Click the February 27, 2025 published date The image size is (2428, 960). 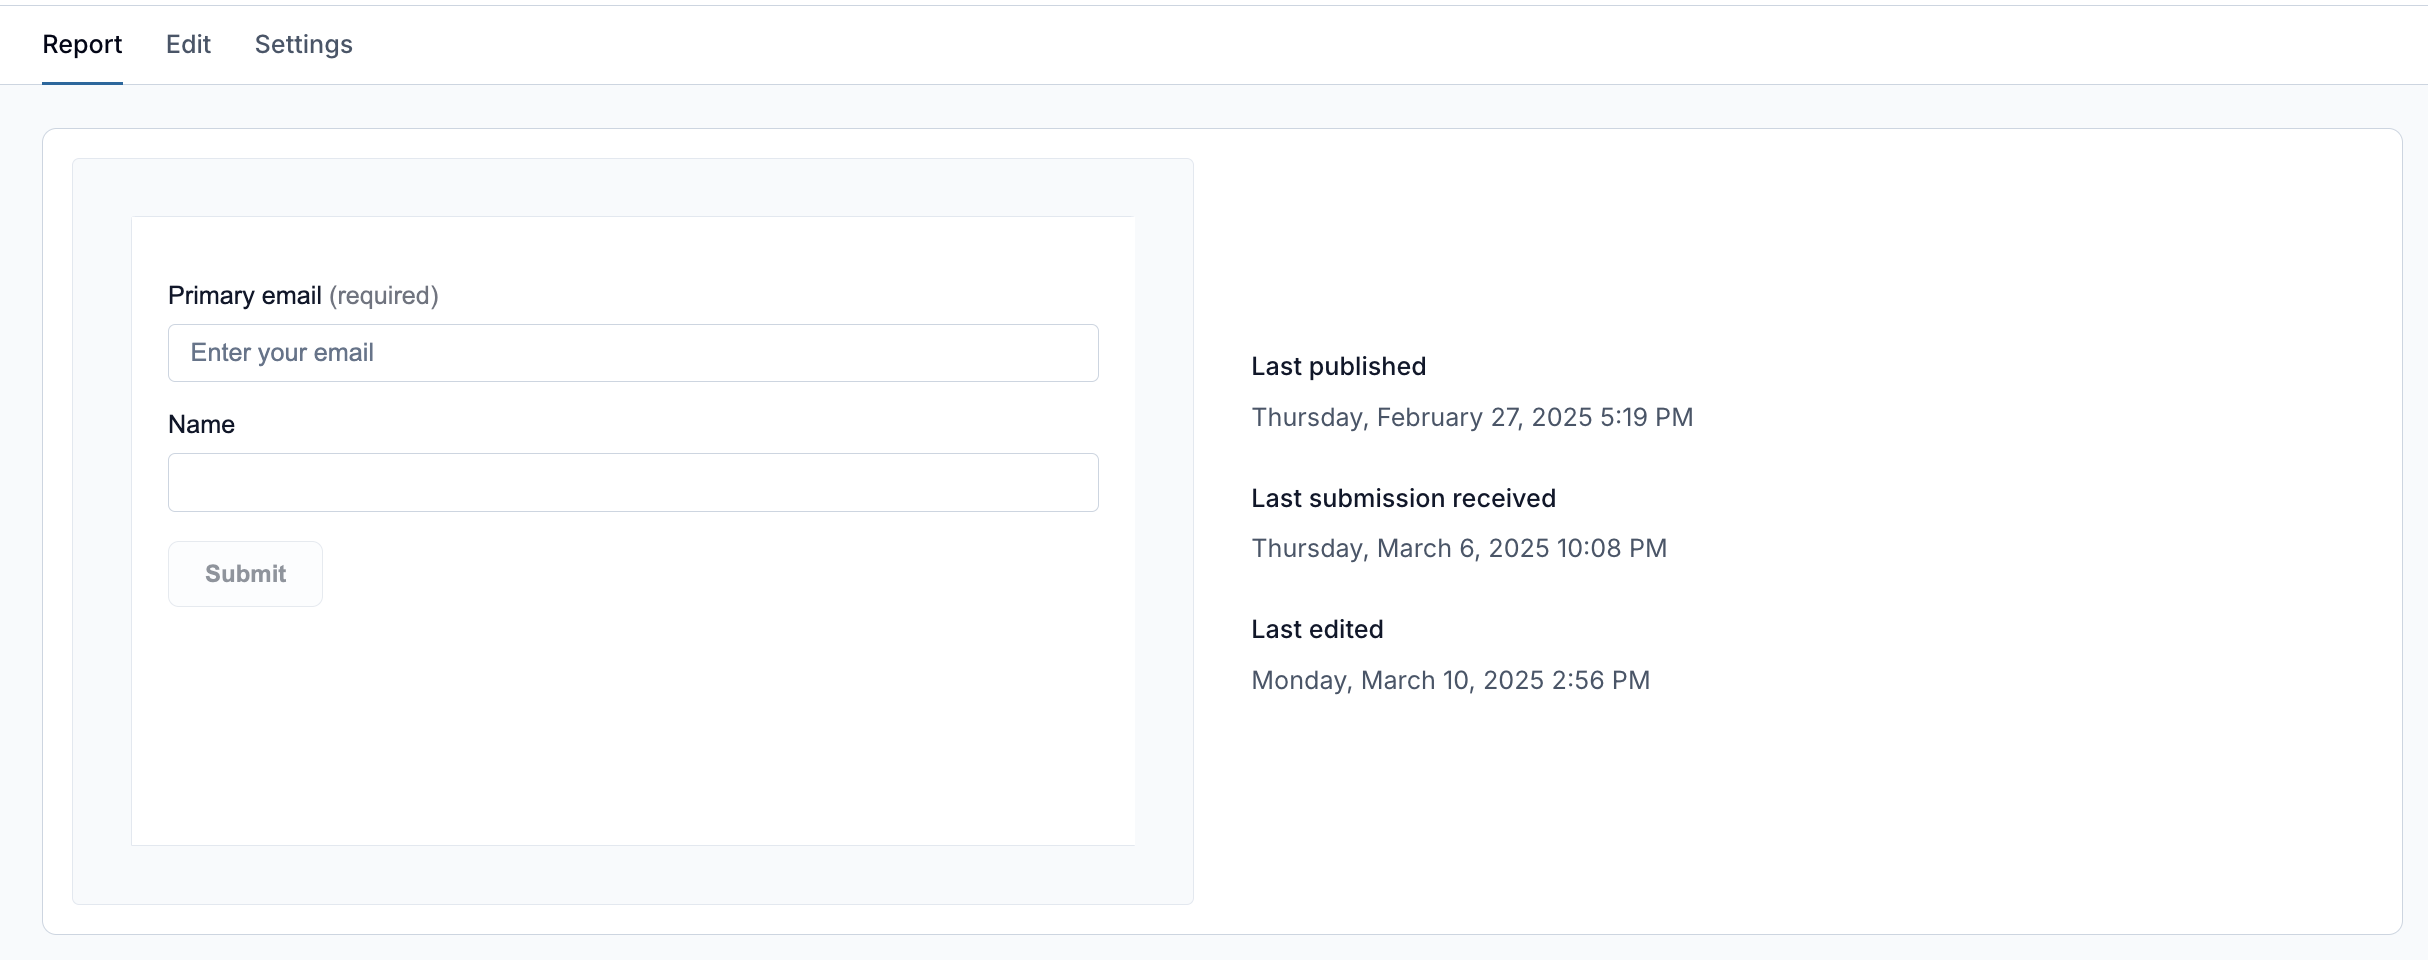pos(1472,418)
